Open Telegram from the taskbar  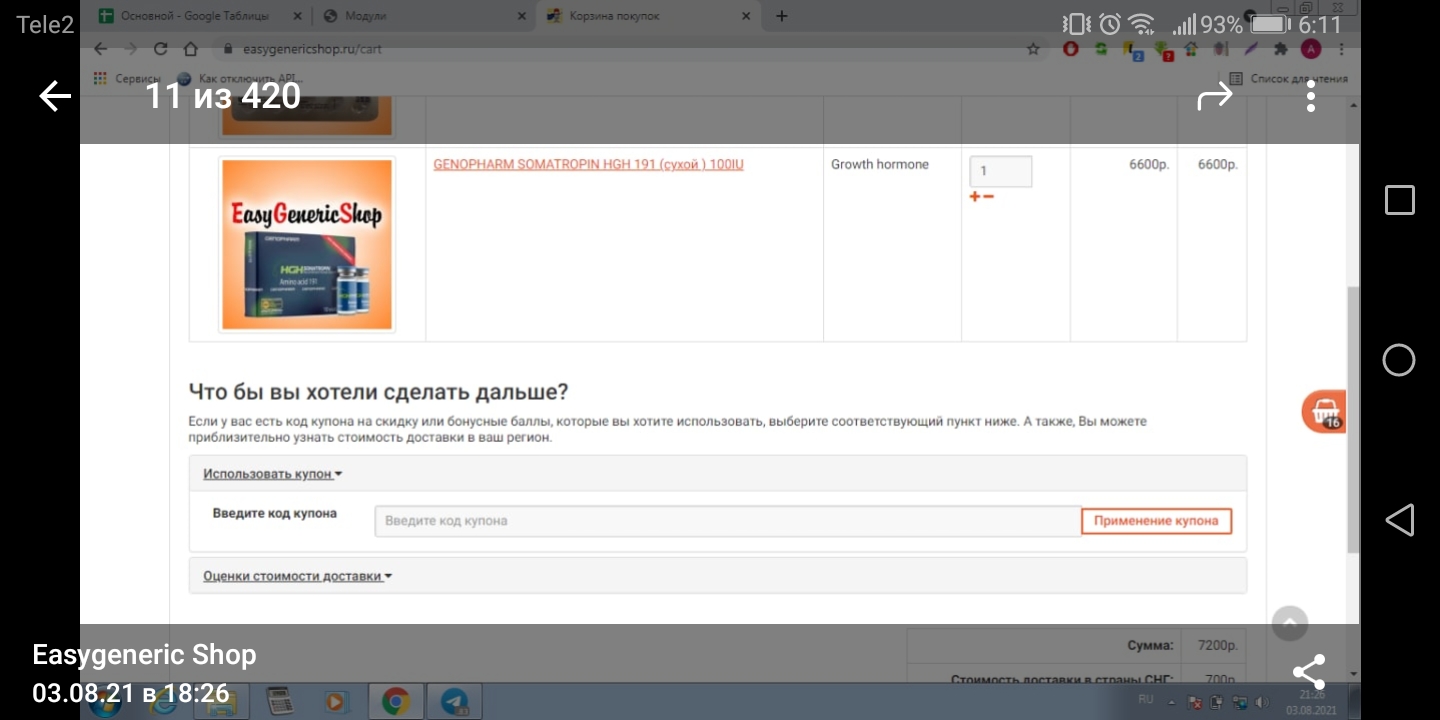453,702
